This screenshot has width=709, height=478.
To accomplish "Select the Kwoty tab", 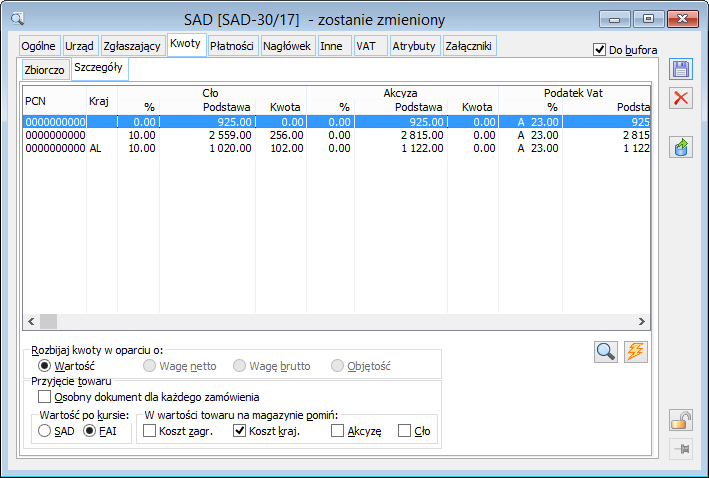I will click(x=185, y=44).
